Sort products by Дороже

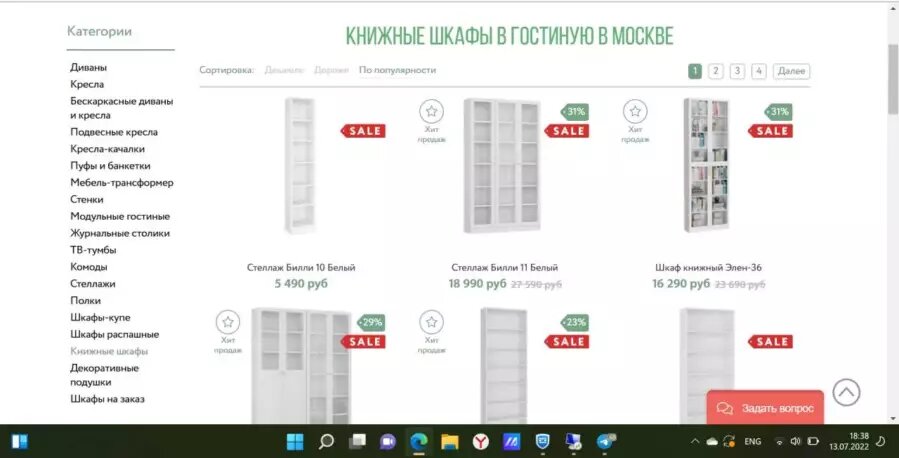331,70
